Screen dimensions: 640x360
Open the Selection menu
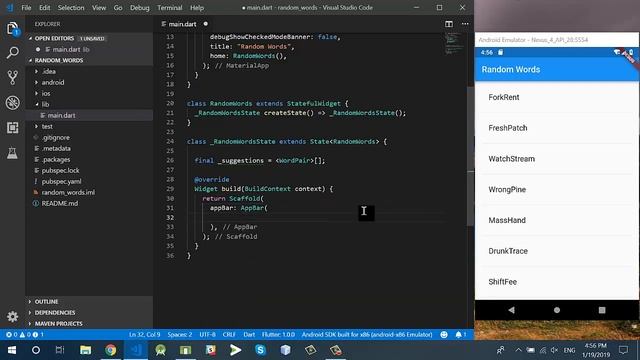pyautogui.click(x=71, y=7)
